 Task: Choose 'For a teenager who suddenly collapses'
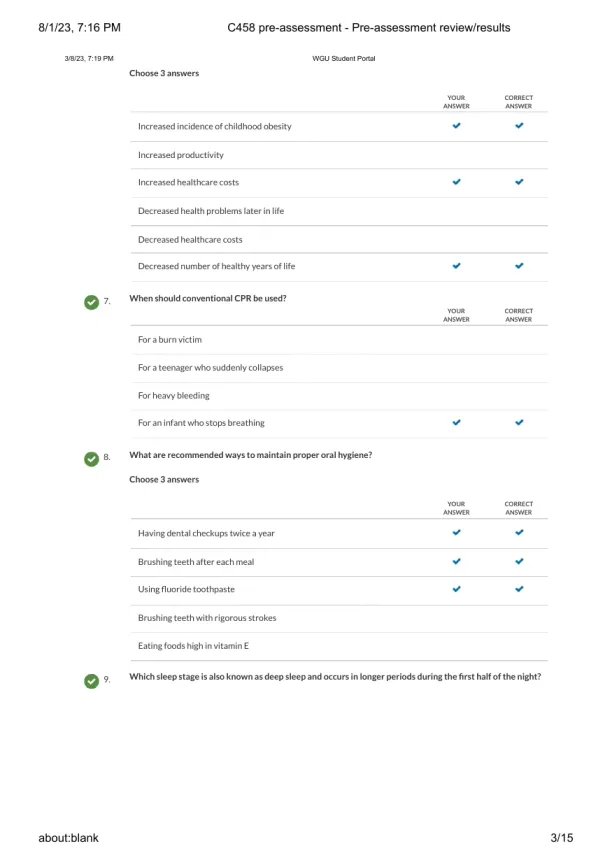(210, 367)
